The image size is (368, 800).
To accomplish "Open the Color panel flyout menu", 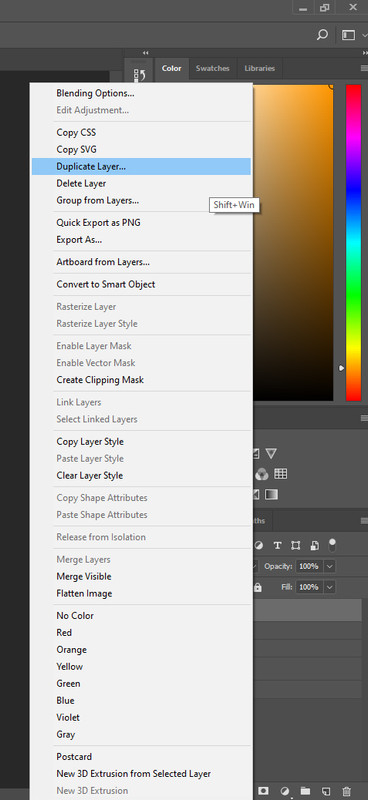I will coord(364,68).
